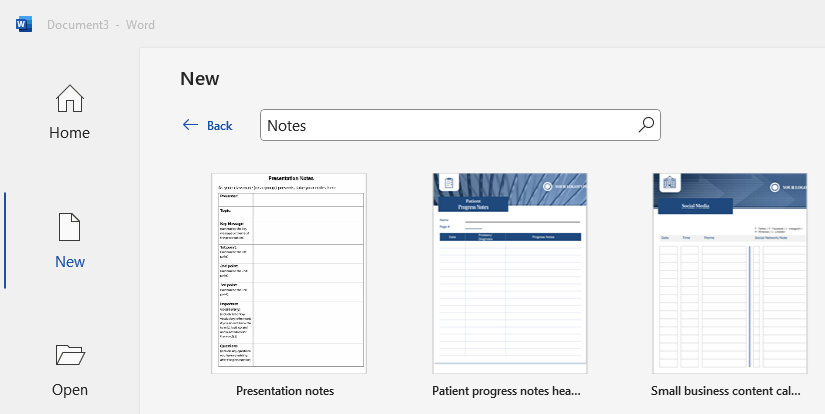The image size is (825, 414).
Task: Click the Back arrow icon
Action: point(190,125)
